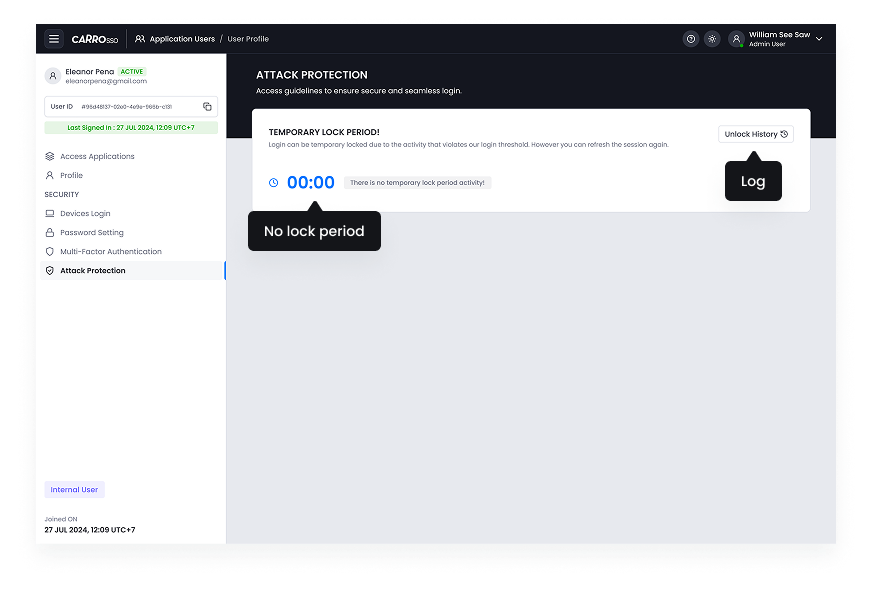Select the User Profile breadcrumb item
This screenshot has width=872, height=592.
(x=247, y=38)
